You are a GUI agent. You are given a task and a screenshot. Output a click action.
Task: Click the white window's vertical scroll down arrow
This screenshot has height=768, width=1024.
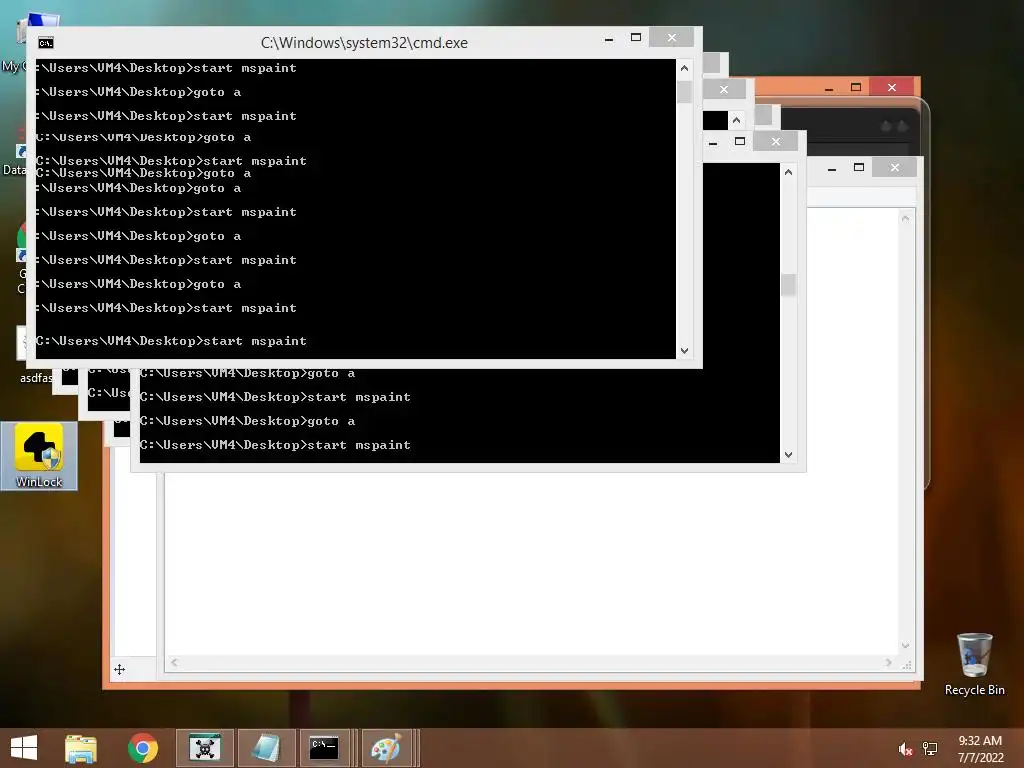[905, 645]
